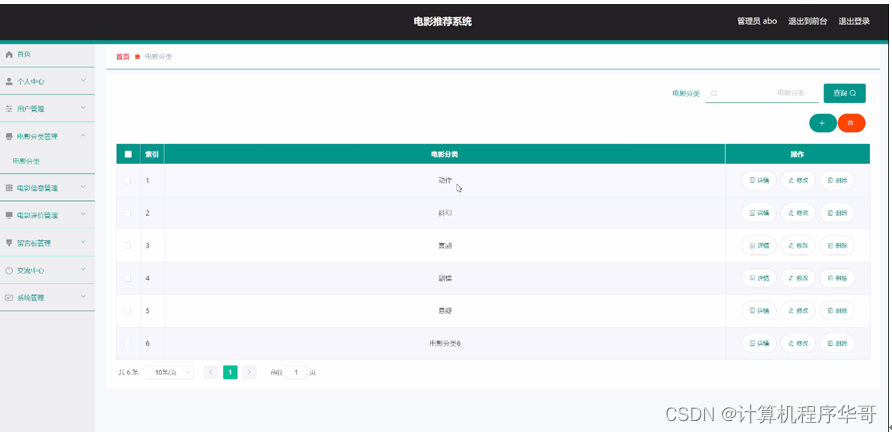Click 修改 button in row 电影分类6

(x=798, y=344)
